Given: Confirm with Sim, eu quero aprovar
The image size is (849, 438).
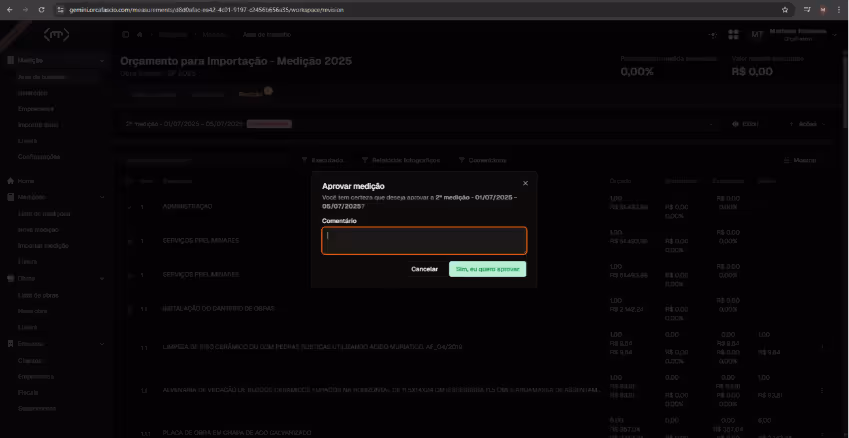Looking at the screenshot, I should pos(487,269).
